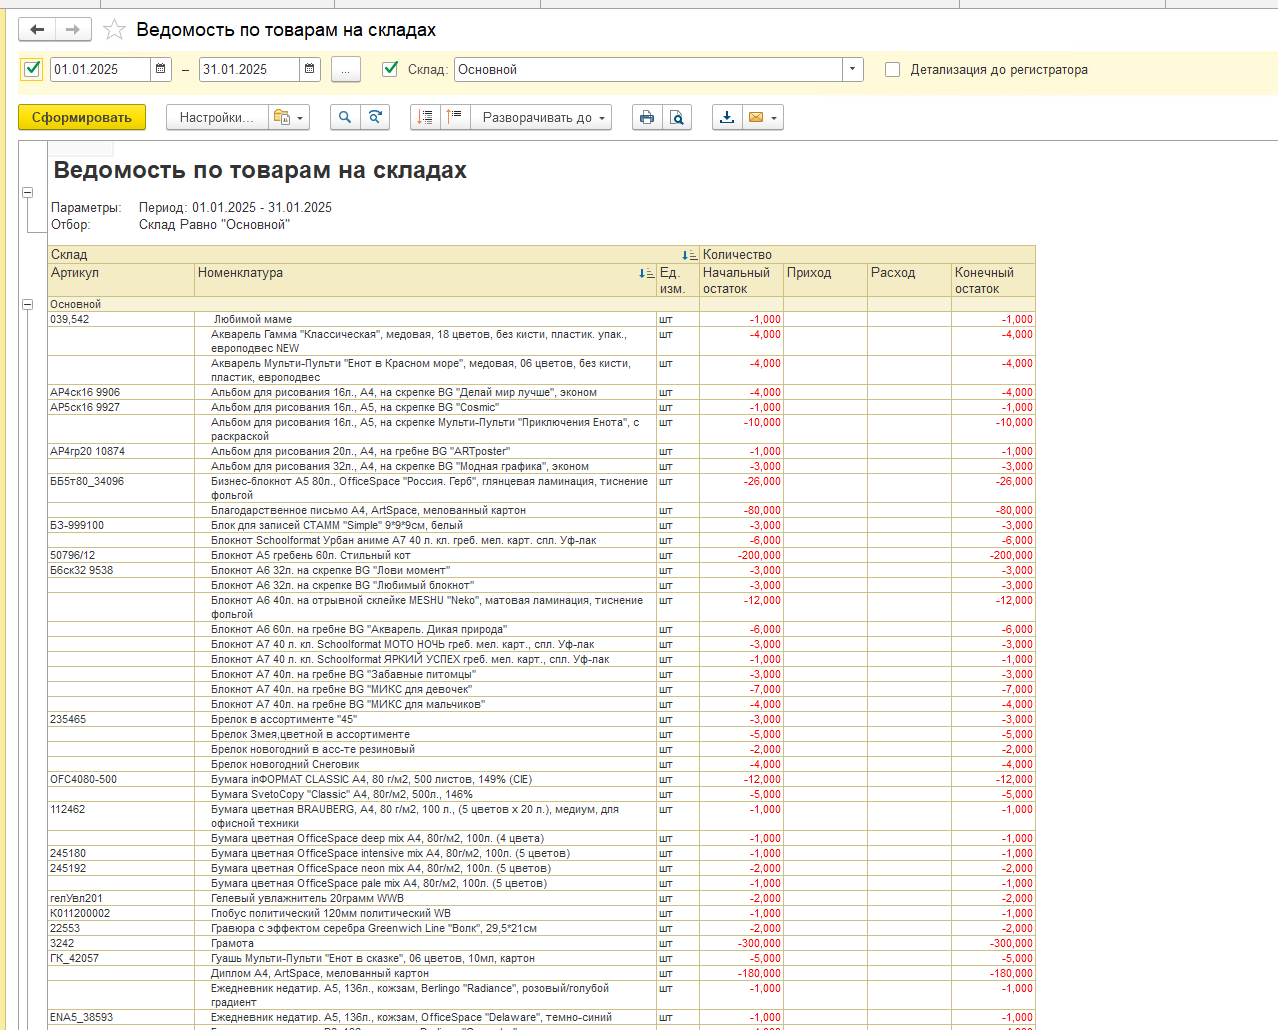1278x1030 pixels.
Task: Click the period selection ellipsis button
Action: [345, 69]
